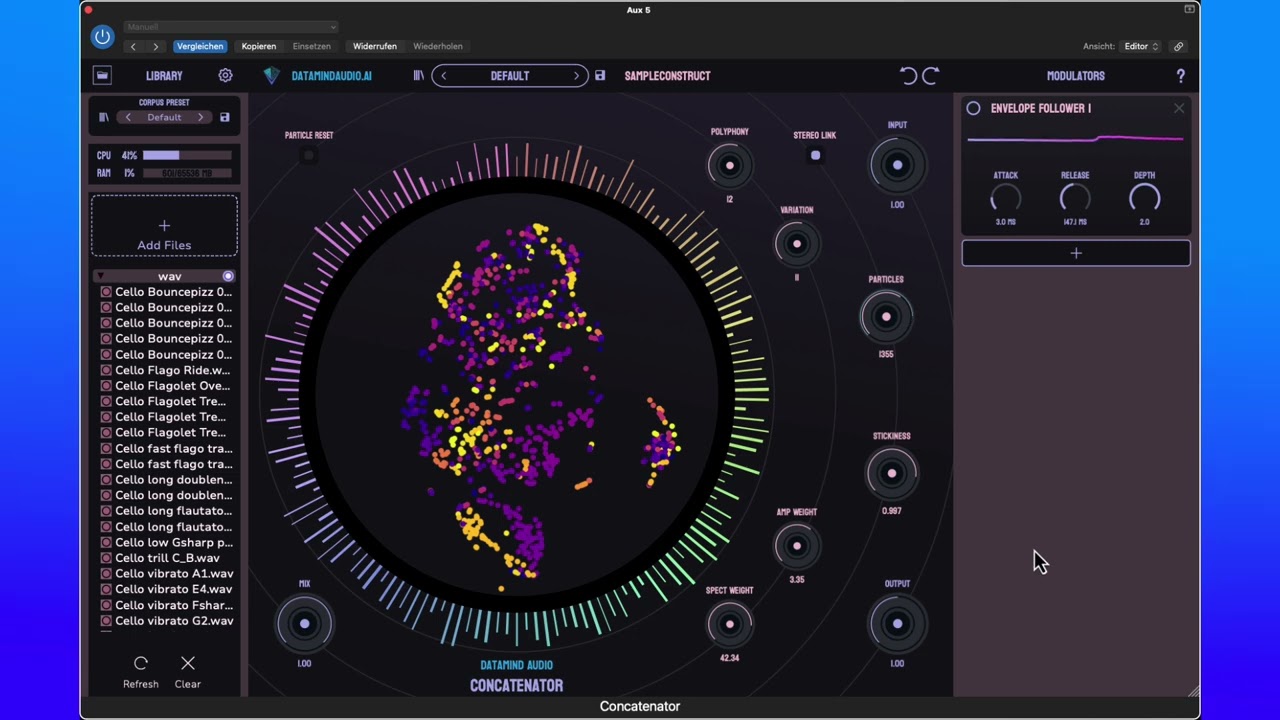Click the link icon in the header

pos(1178,46)
